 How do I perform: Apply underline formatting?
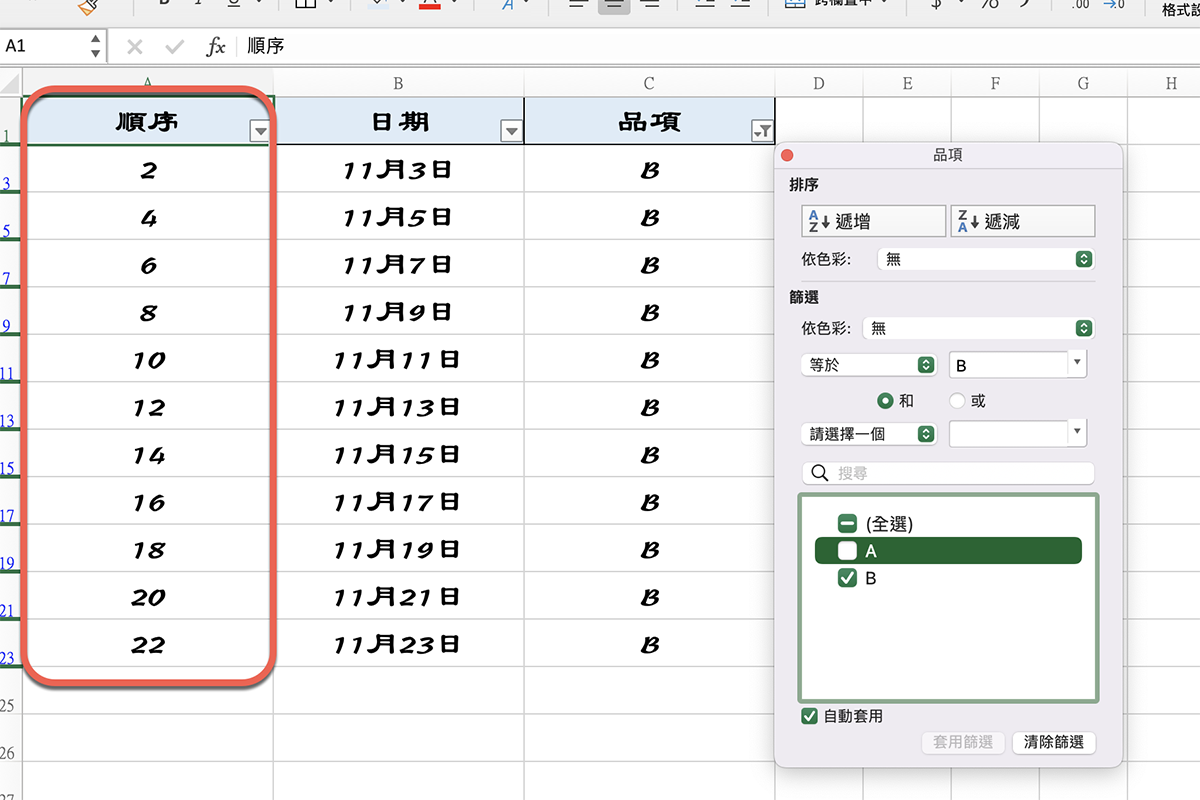point(233,5)
